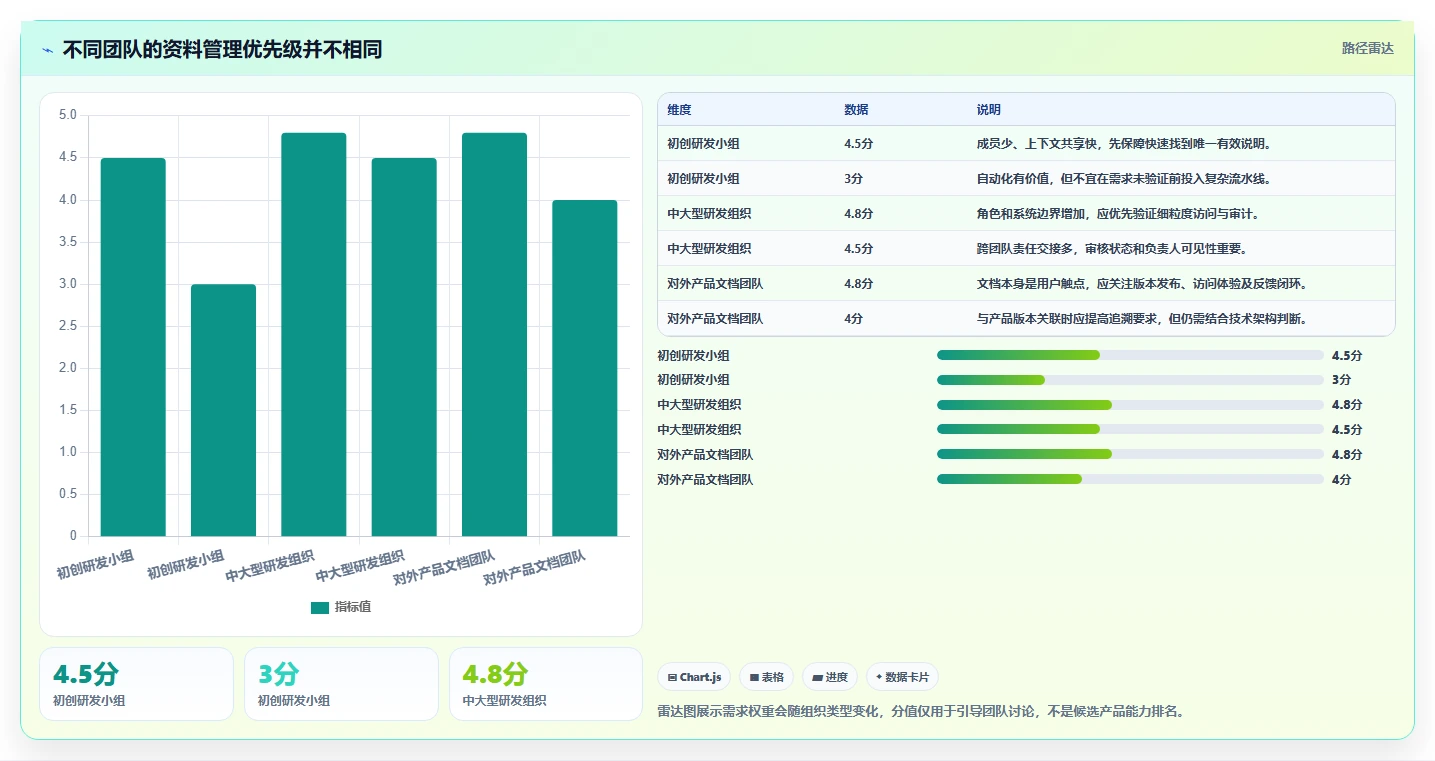Select the row about 文档本身是用户触点

(x=1026, y=283)
